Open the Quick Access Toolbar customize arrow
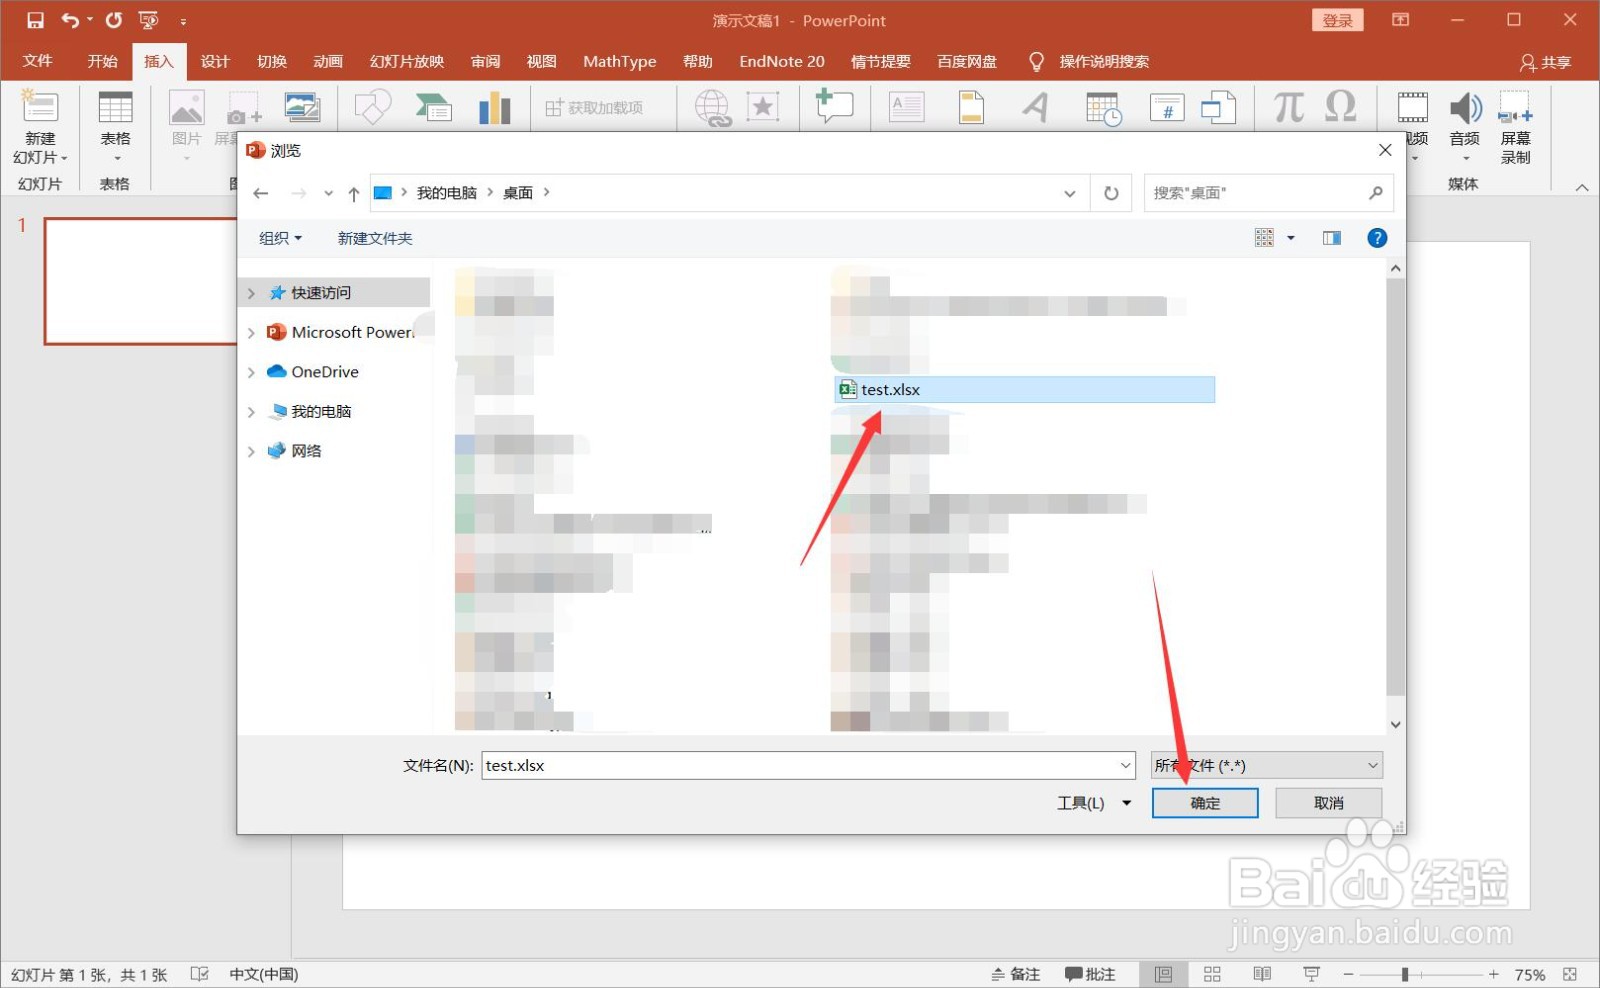Screen dimensions: 1600x988 tap(183, 21)
